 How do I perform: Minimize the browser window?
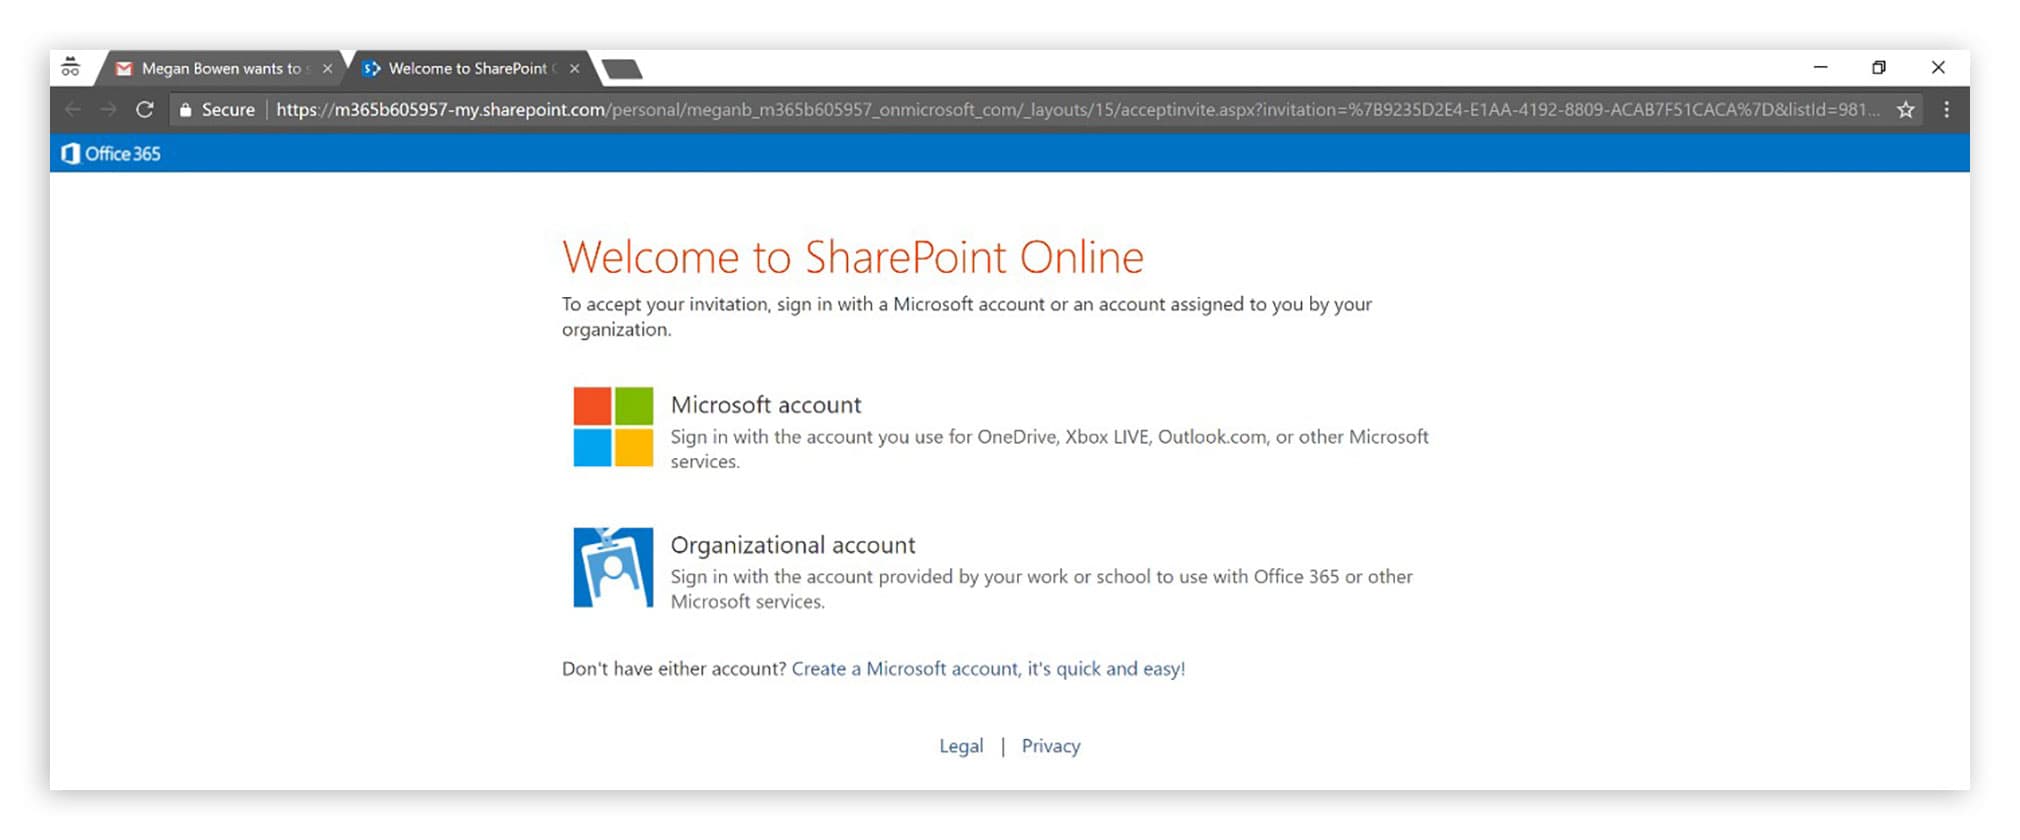1820,67
